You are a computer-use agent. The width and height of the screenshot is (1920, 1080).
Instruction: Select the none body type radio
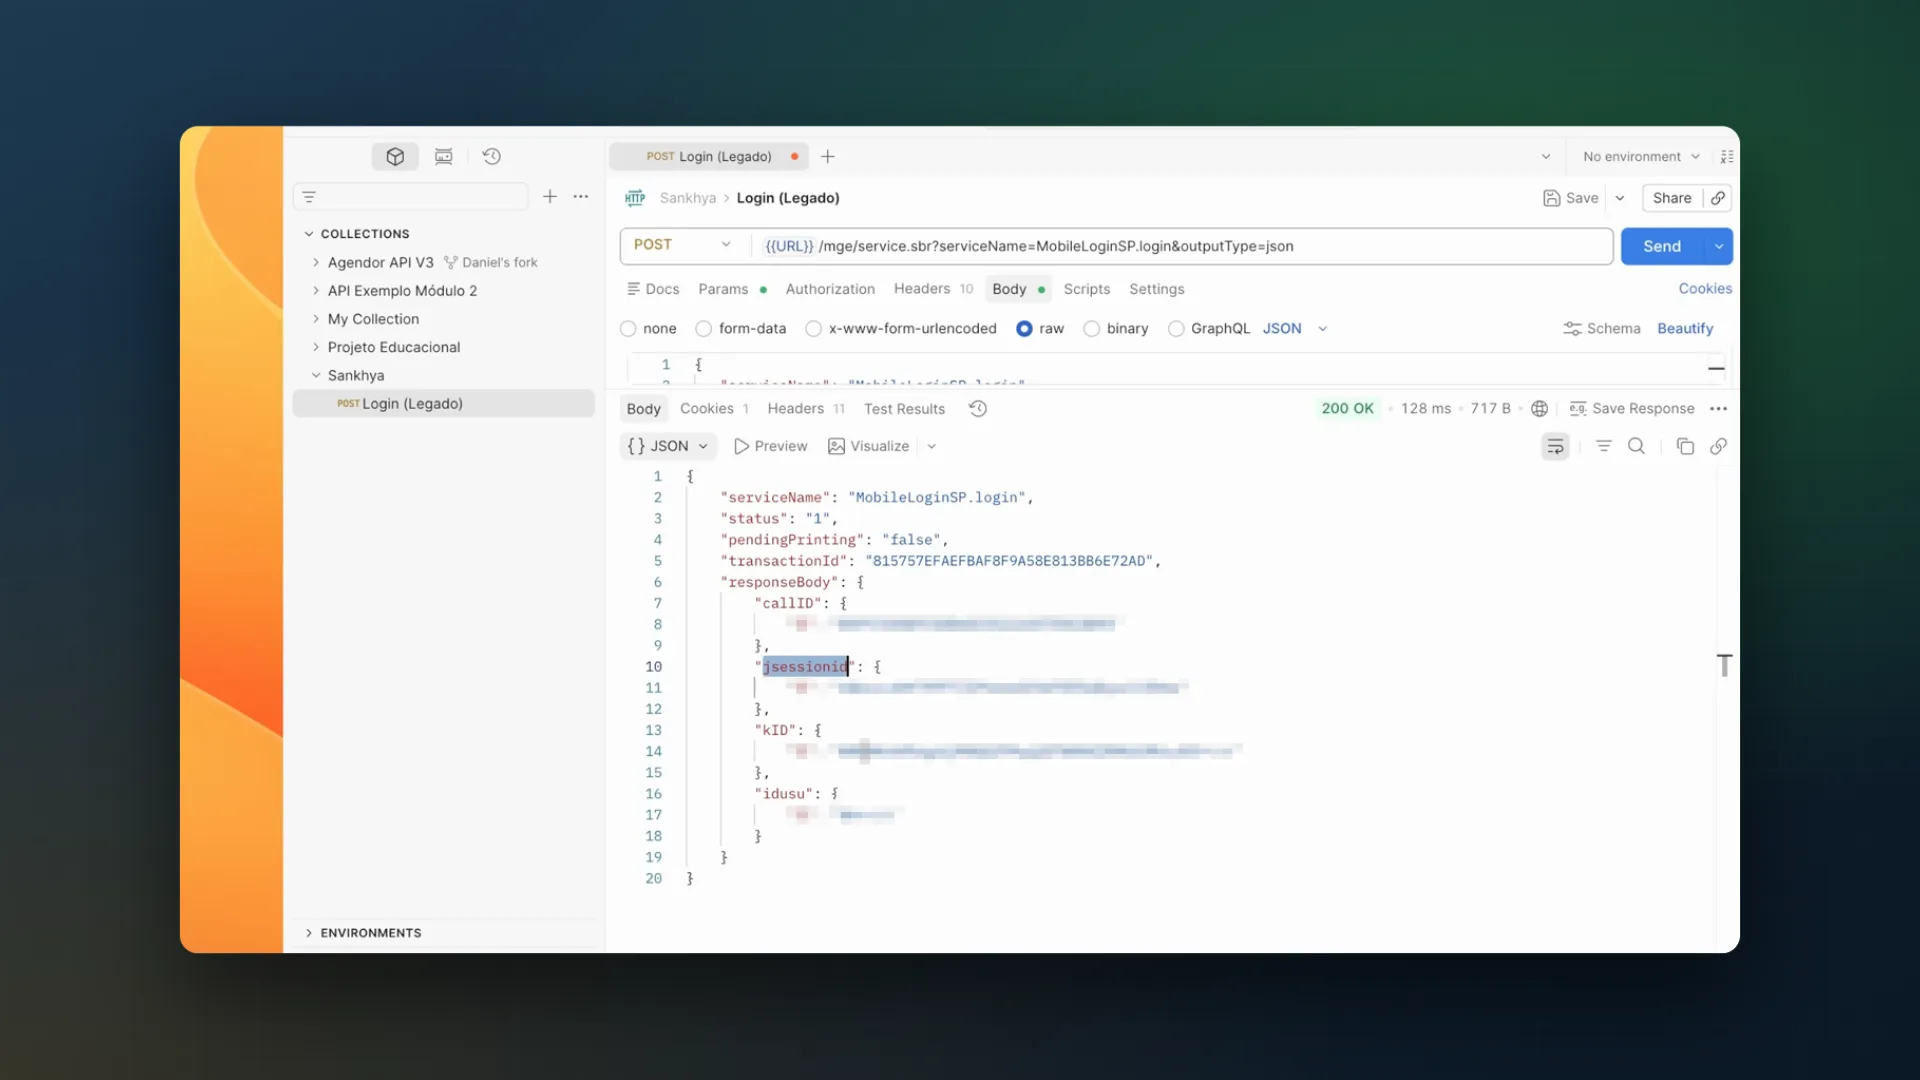click(628, 329)
